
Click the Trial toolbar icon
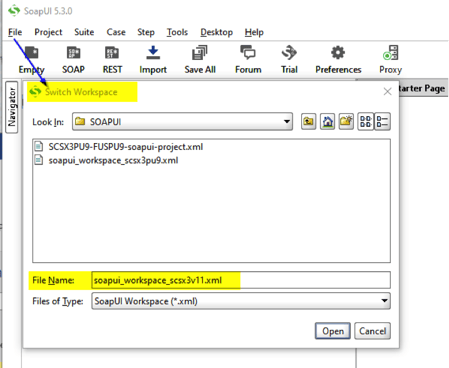coord(289,53)
